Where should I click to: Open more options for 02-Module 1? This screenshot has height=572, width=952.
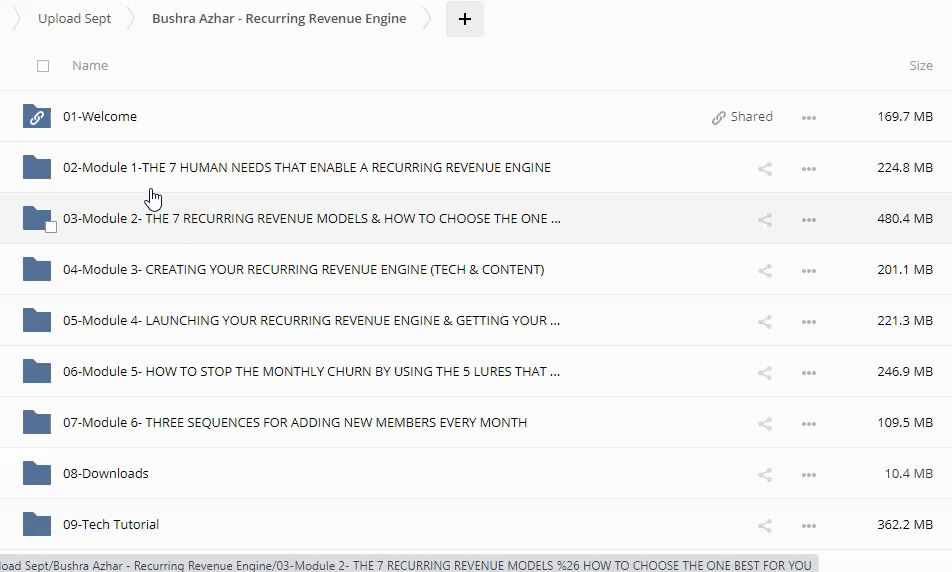[809, 169]
